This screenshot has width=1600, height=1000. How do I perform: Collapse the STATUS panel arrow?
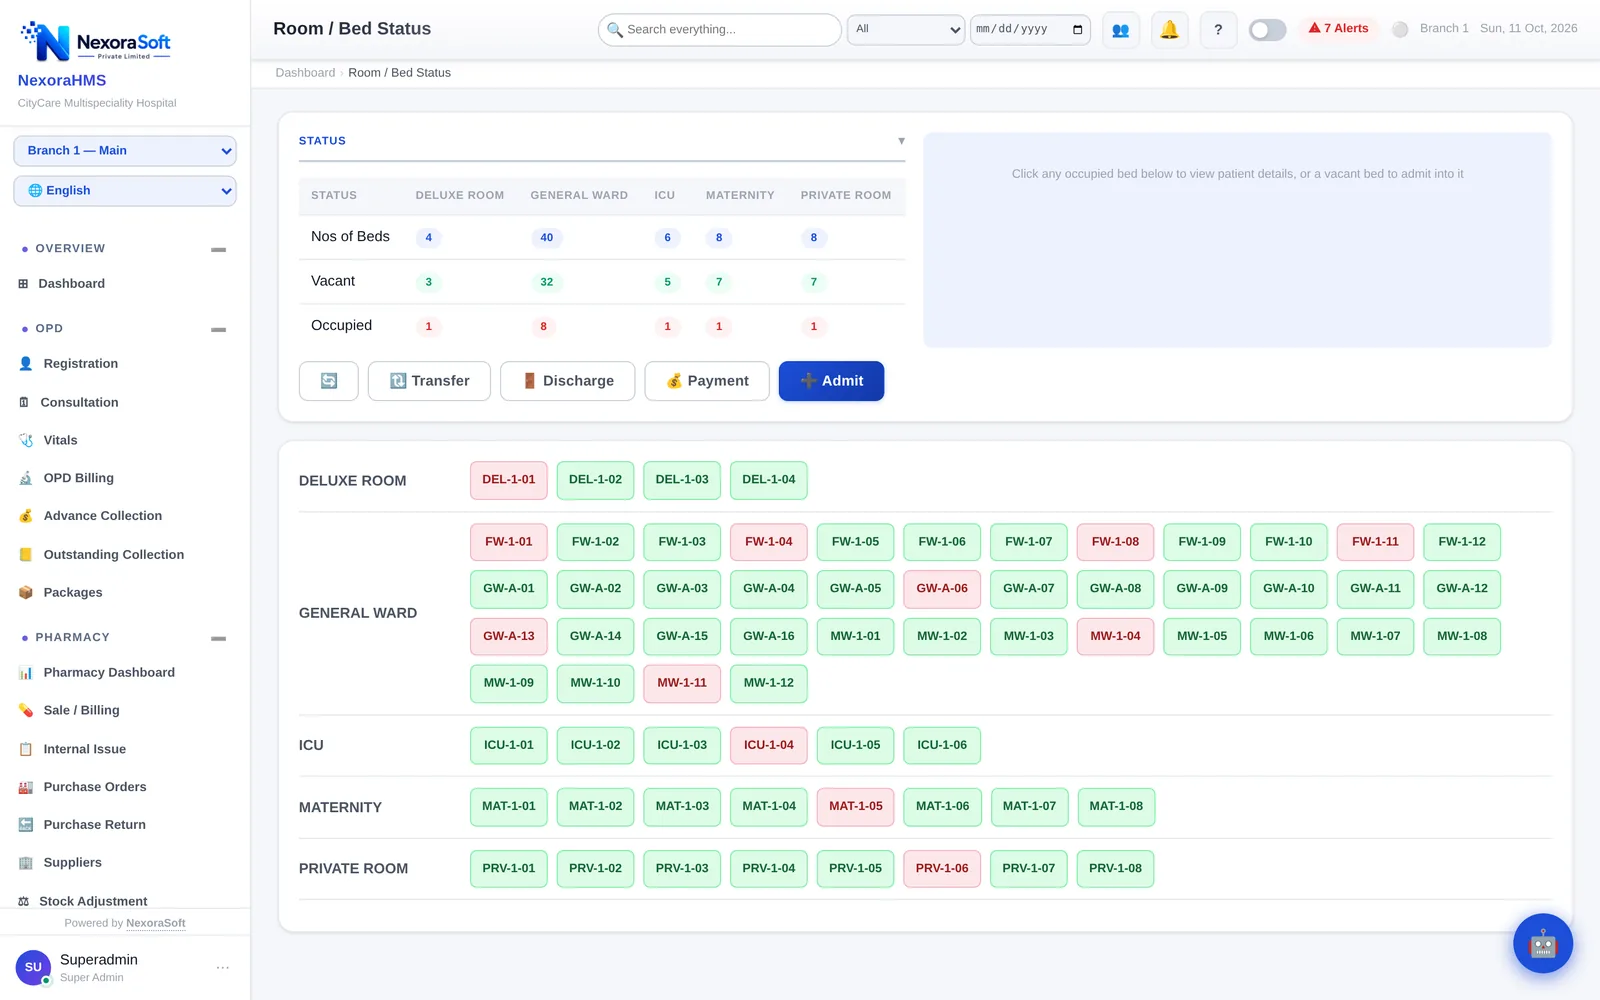pyautogui.click(x=901, y=141)
